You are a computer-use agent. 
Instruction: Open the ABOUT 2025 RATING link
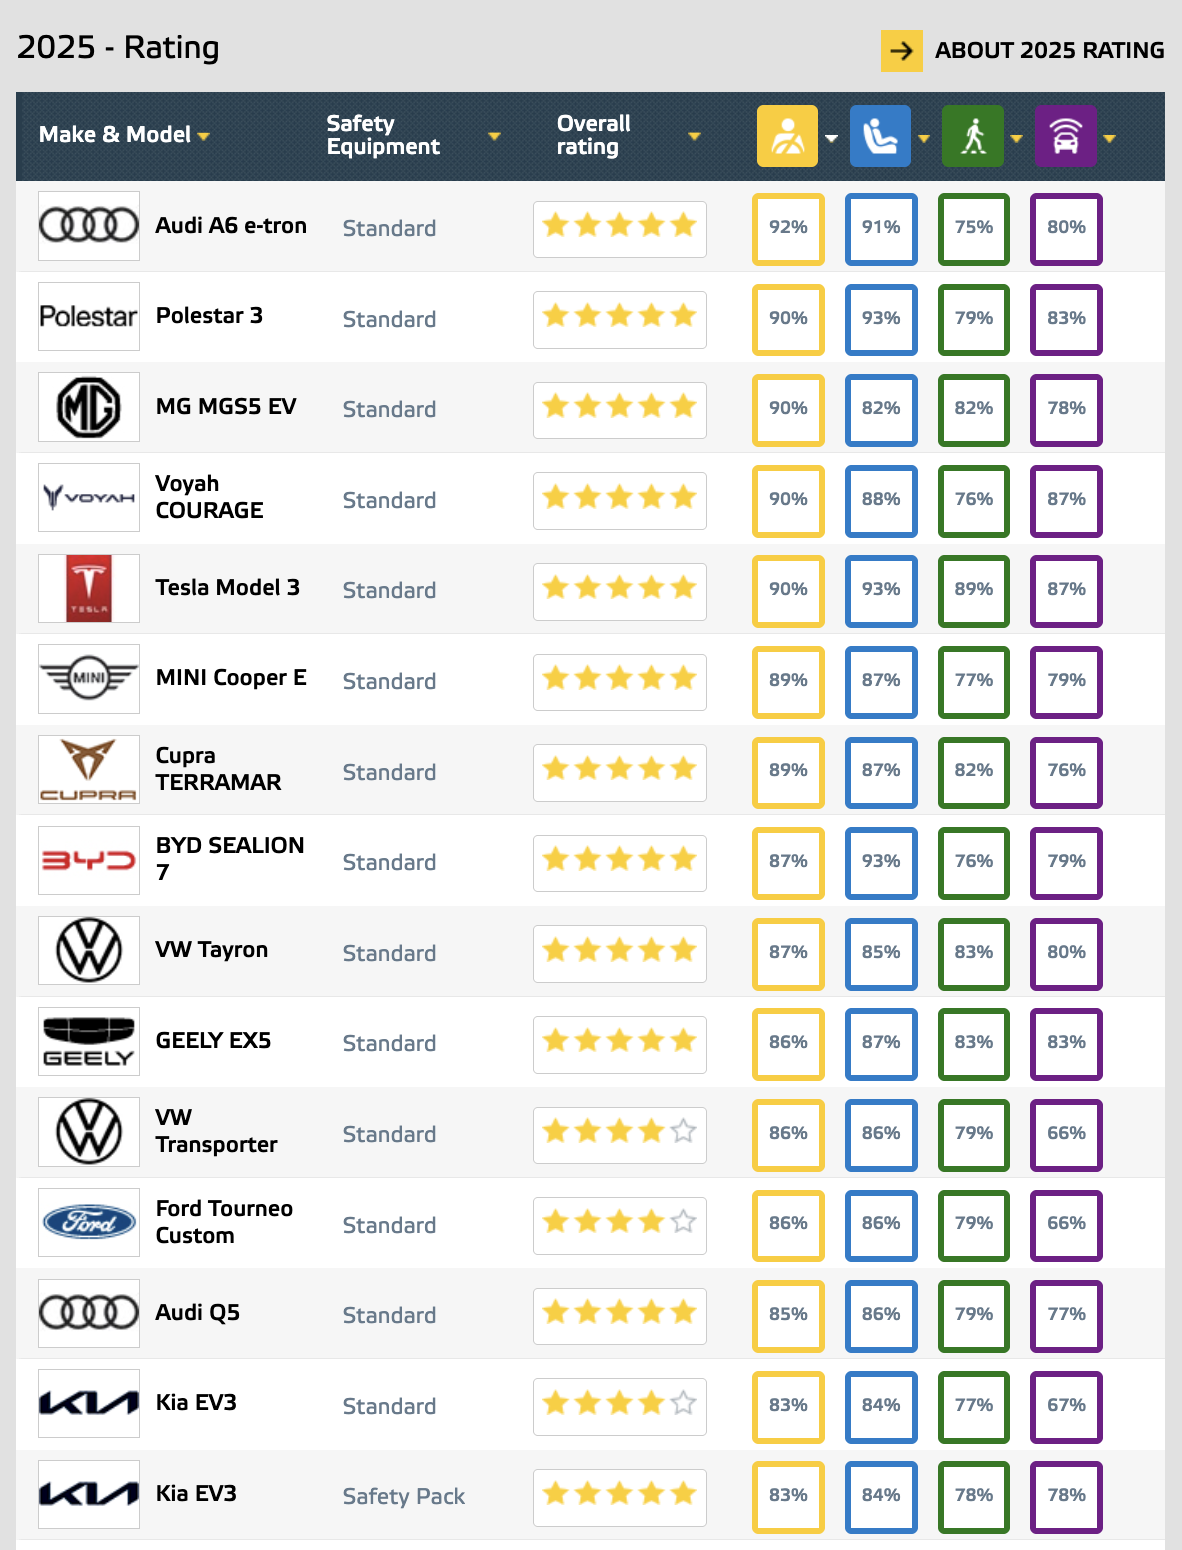[x=1049, y=50]
